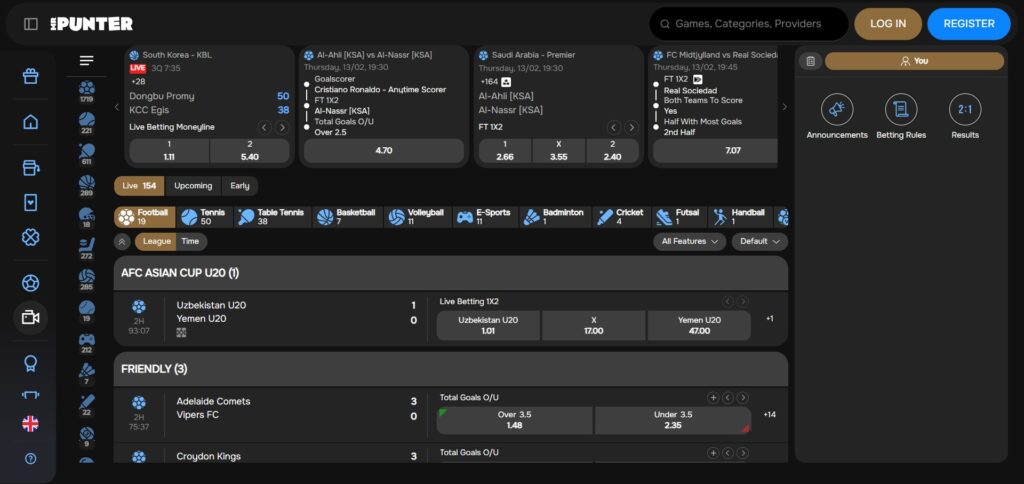Click the UK flag language icon

[30, 424]
